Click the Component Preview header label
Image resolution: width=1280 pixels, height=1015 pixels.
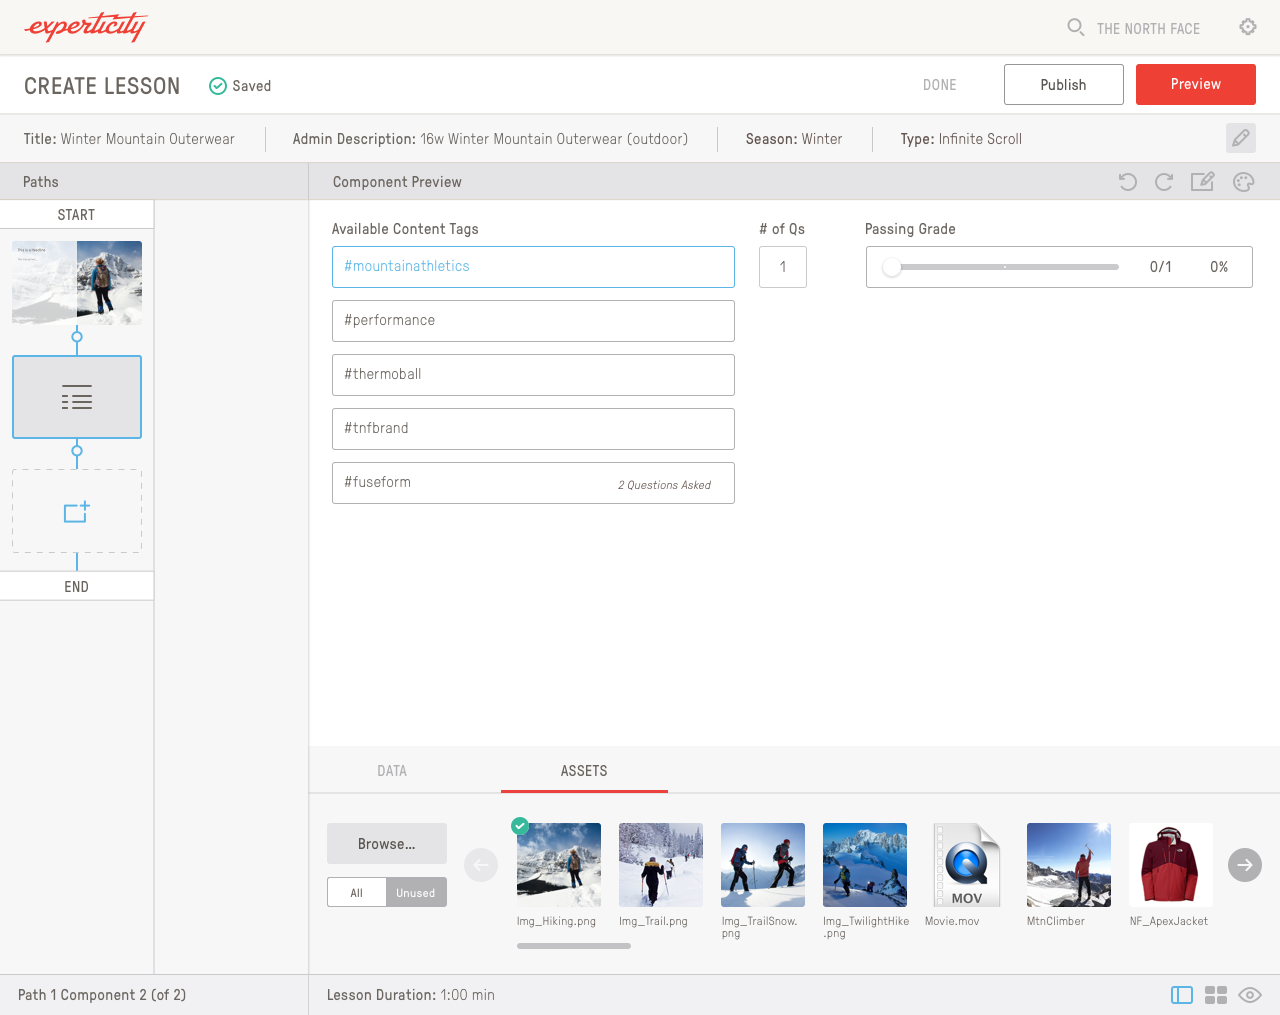tap(397, 182)
